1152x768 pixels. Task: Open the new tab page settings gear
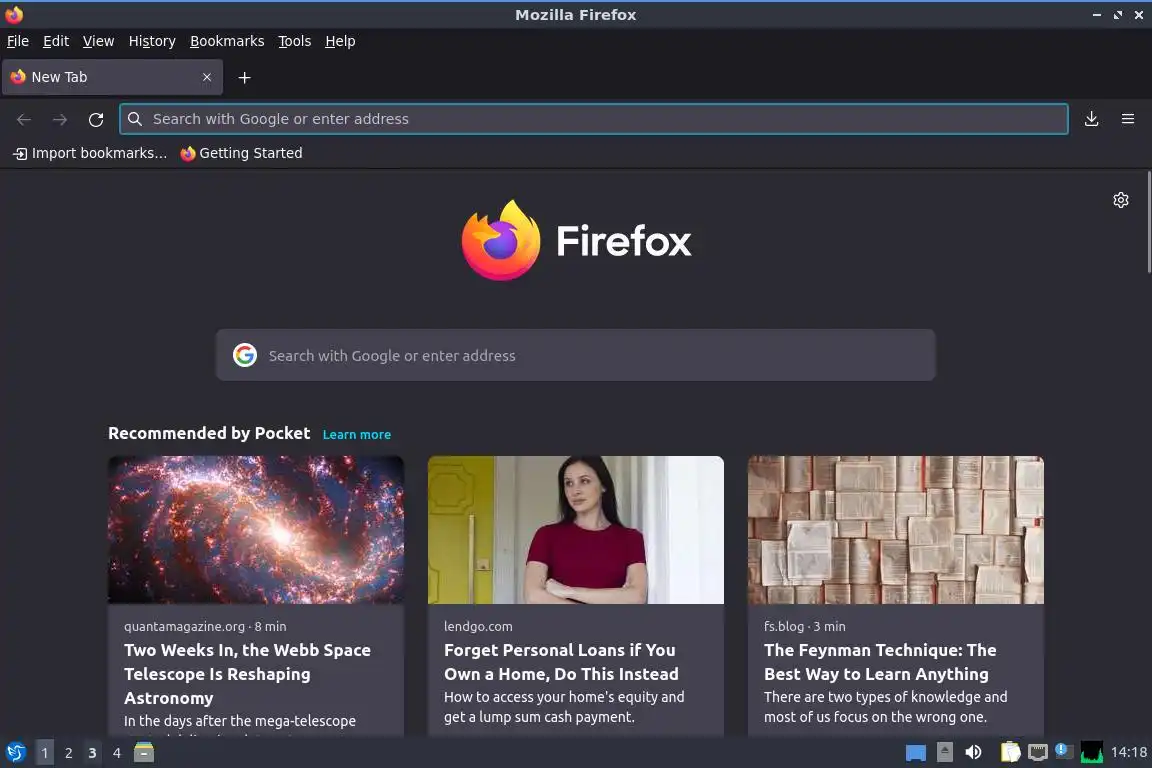pyautogui.click(x=1120, y=200)
